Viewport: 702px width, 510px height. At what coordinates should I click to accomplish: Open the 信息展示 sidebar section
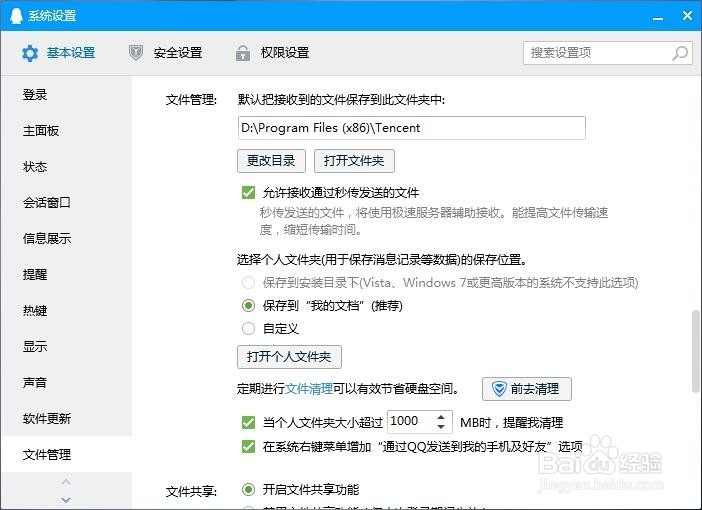(66, 238)
